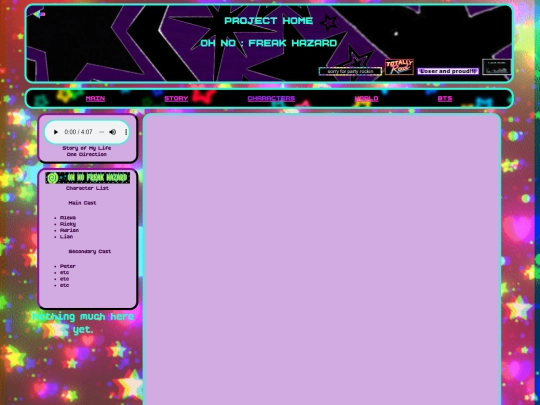The image size is (540, 405).
Task: Play the Story of My Life audio
Action: click(x=56, y=132)
